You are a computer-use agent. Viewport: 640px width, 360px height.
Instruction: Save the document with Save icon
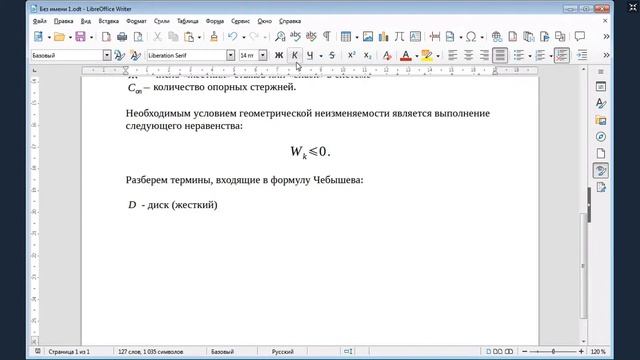[x=80, y=37]
